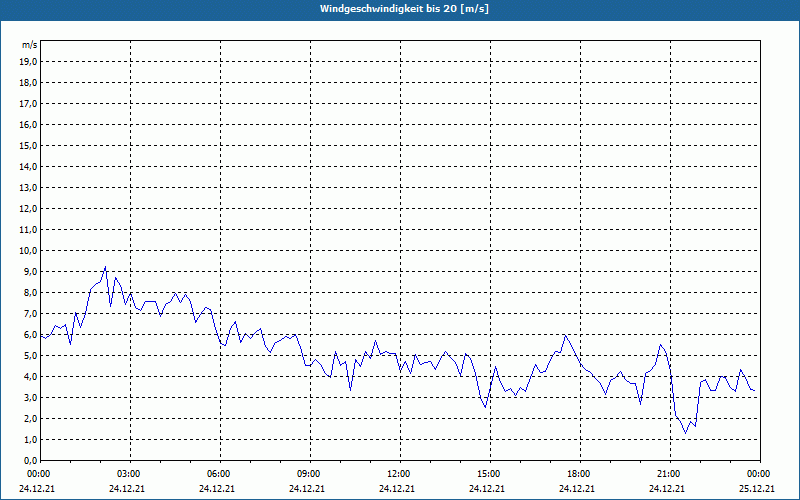Click the 12,0 y-axis value
800x500 pixels.
(29, 209)
